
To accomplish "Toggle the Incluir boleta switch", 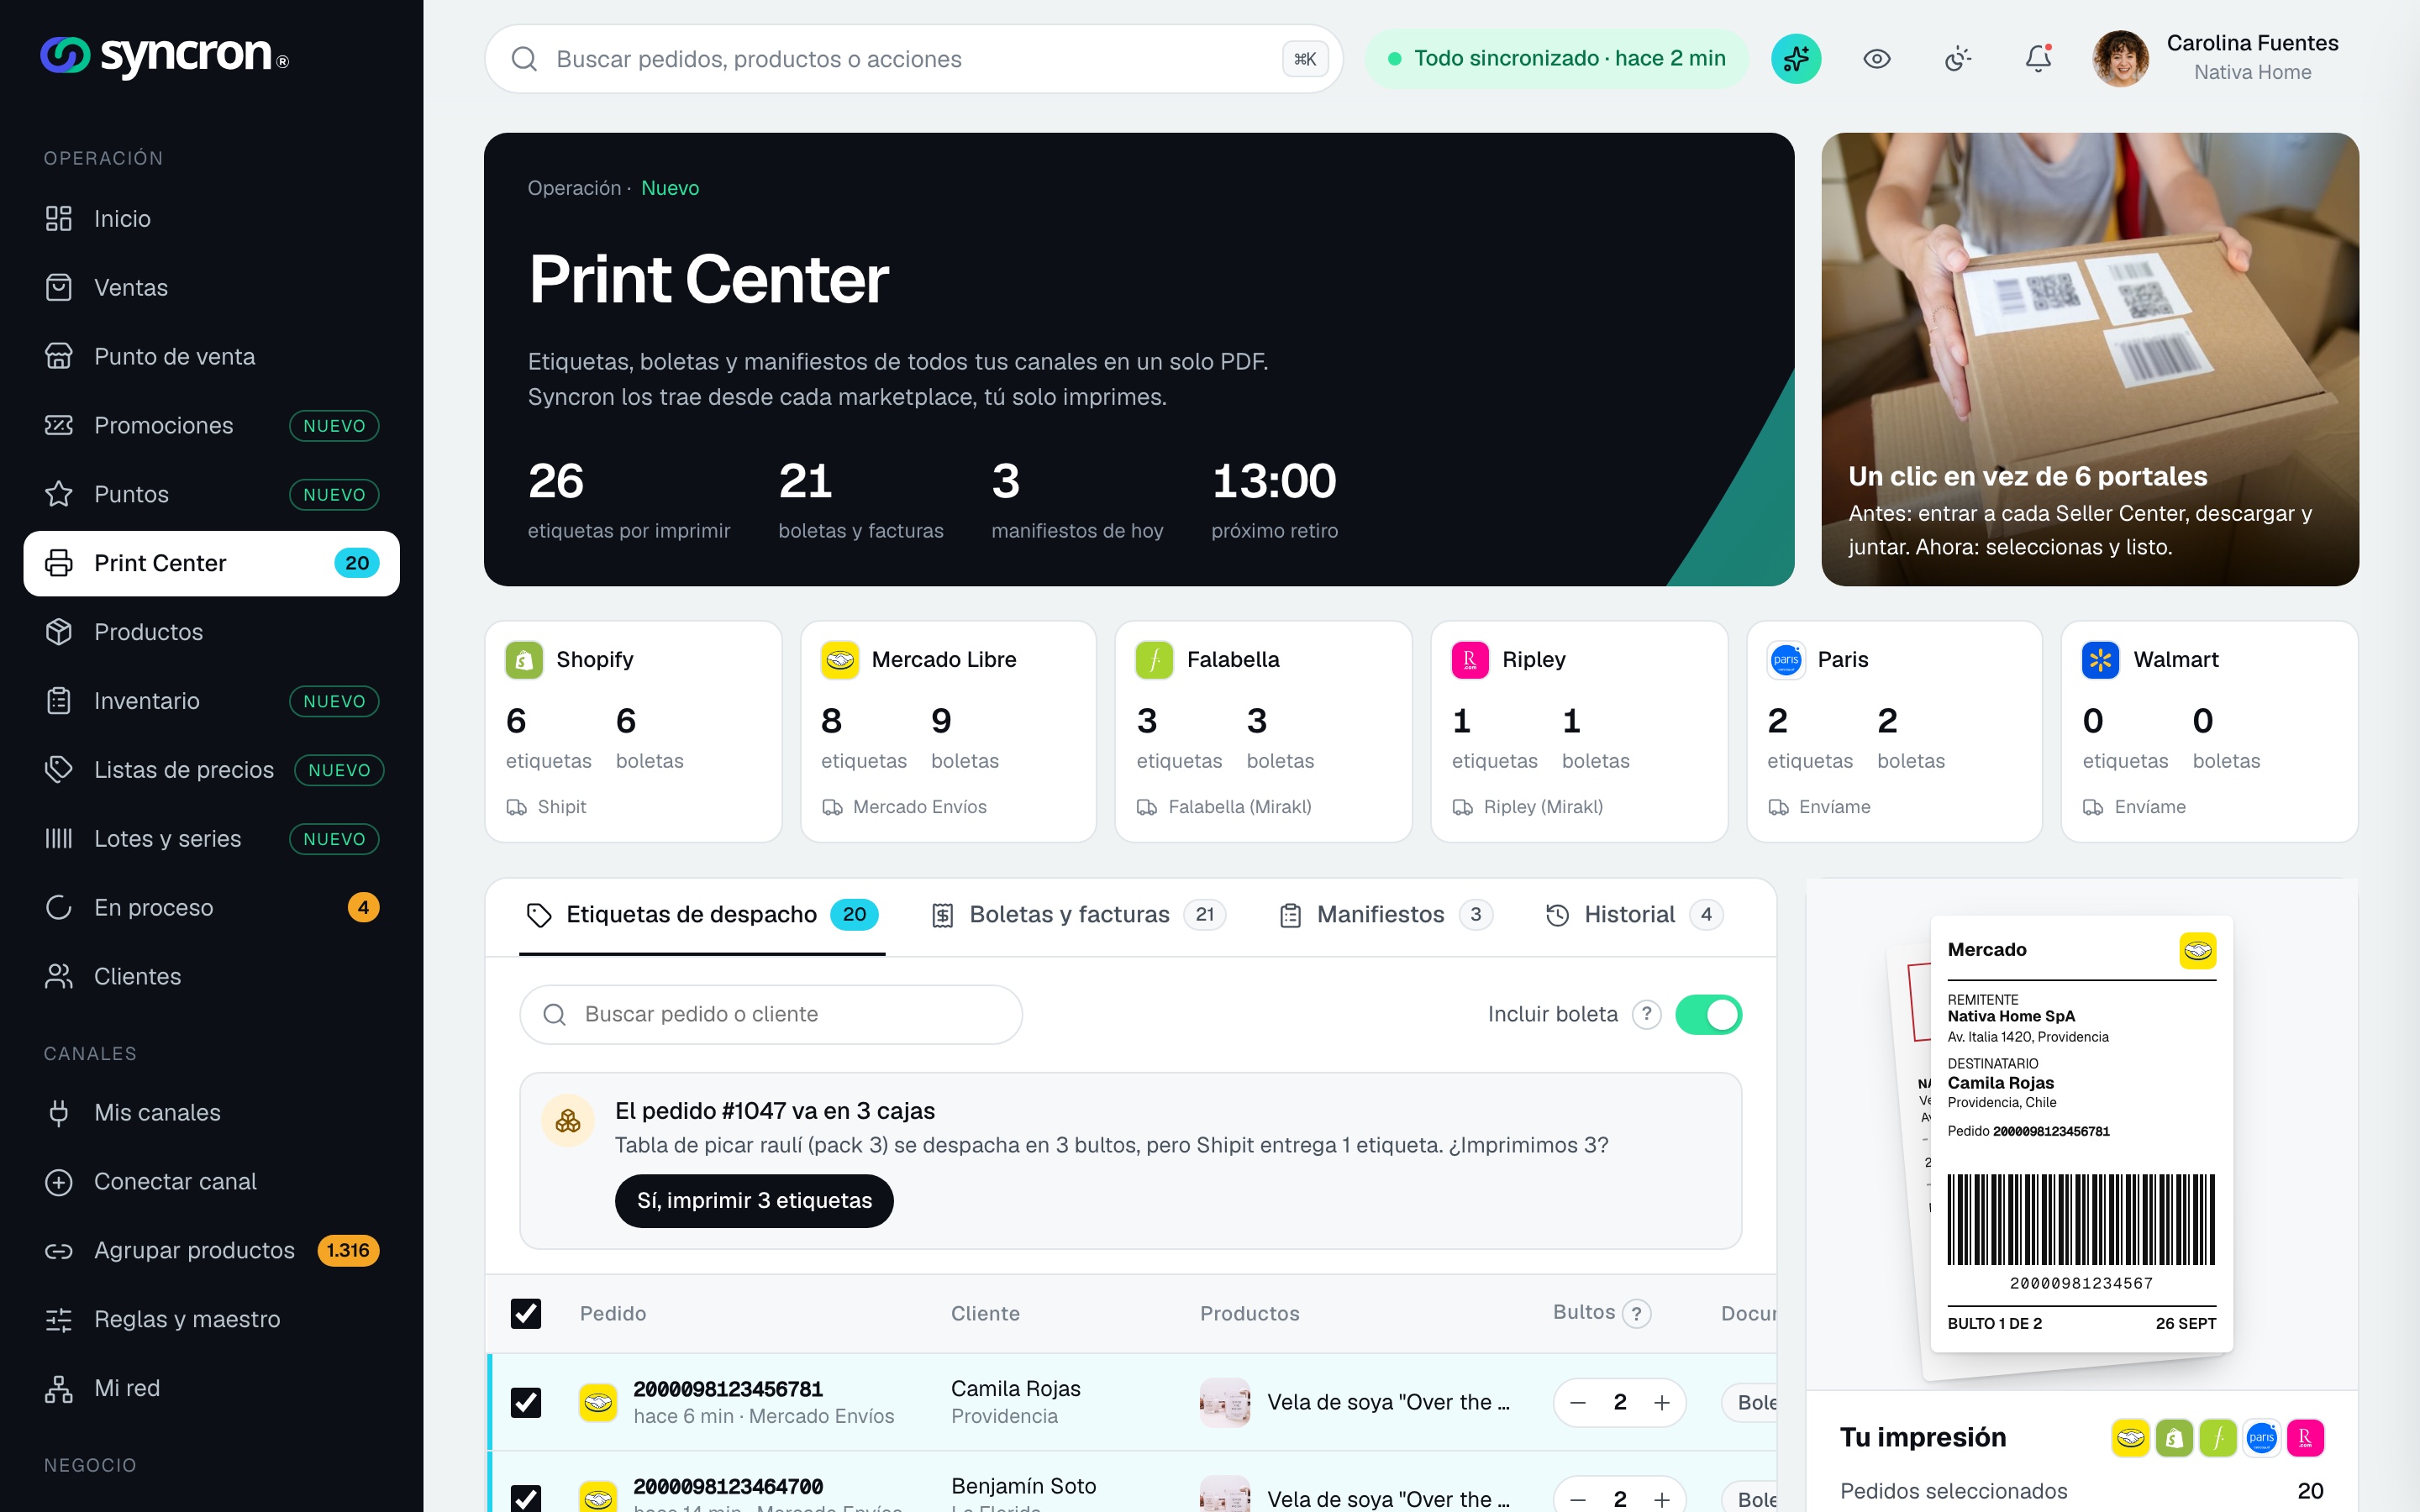I will (x=1709, y=1015).
